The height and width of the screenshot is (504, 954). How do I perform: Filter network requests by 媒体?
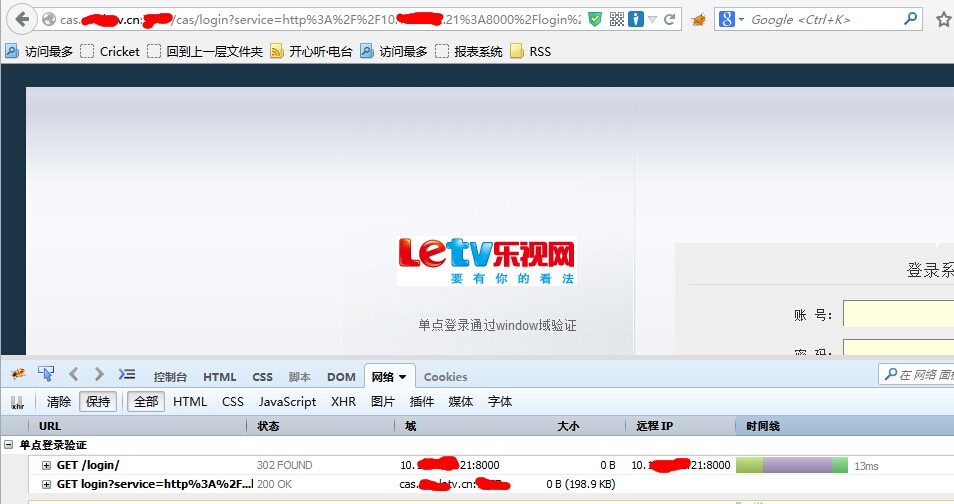(x=461, y=402)
